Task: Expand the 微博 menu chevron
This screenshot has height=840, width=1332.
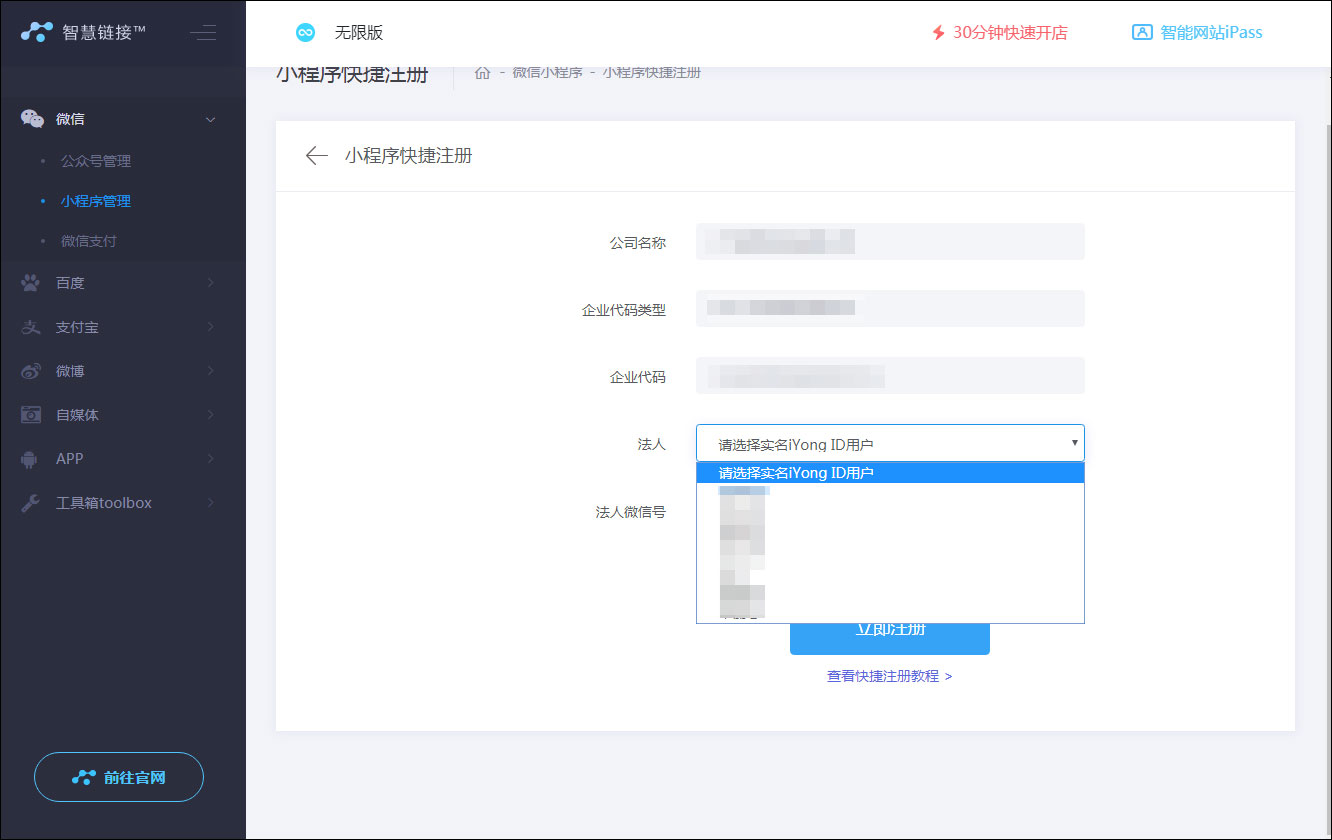Action: tap(210, 371)
